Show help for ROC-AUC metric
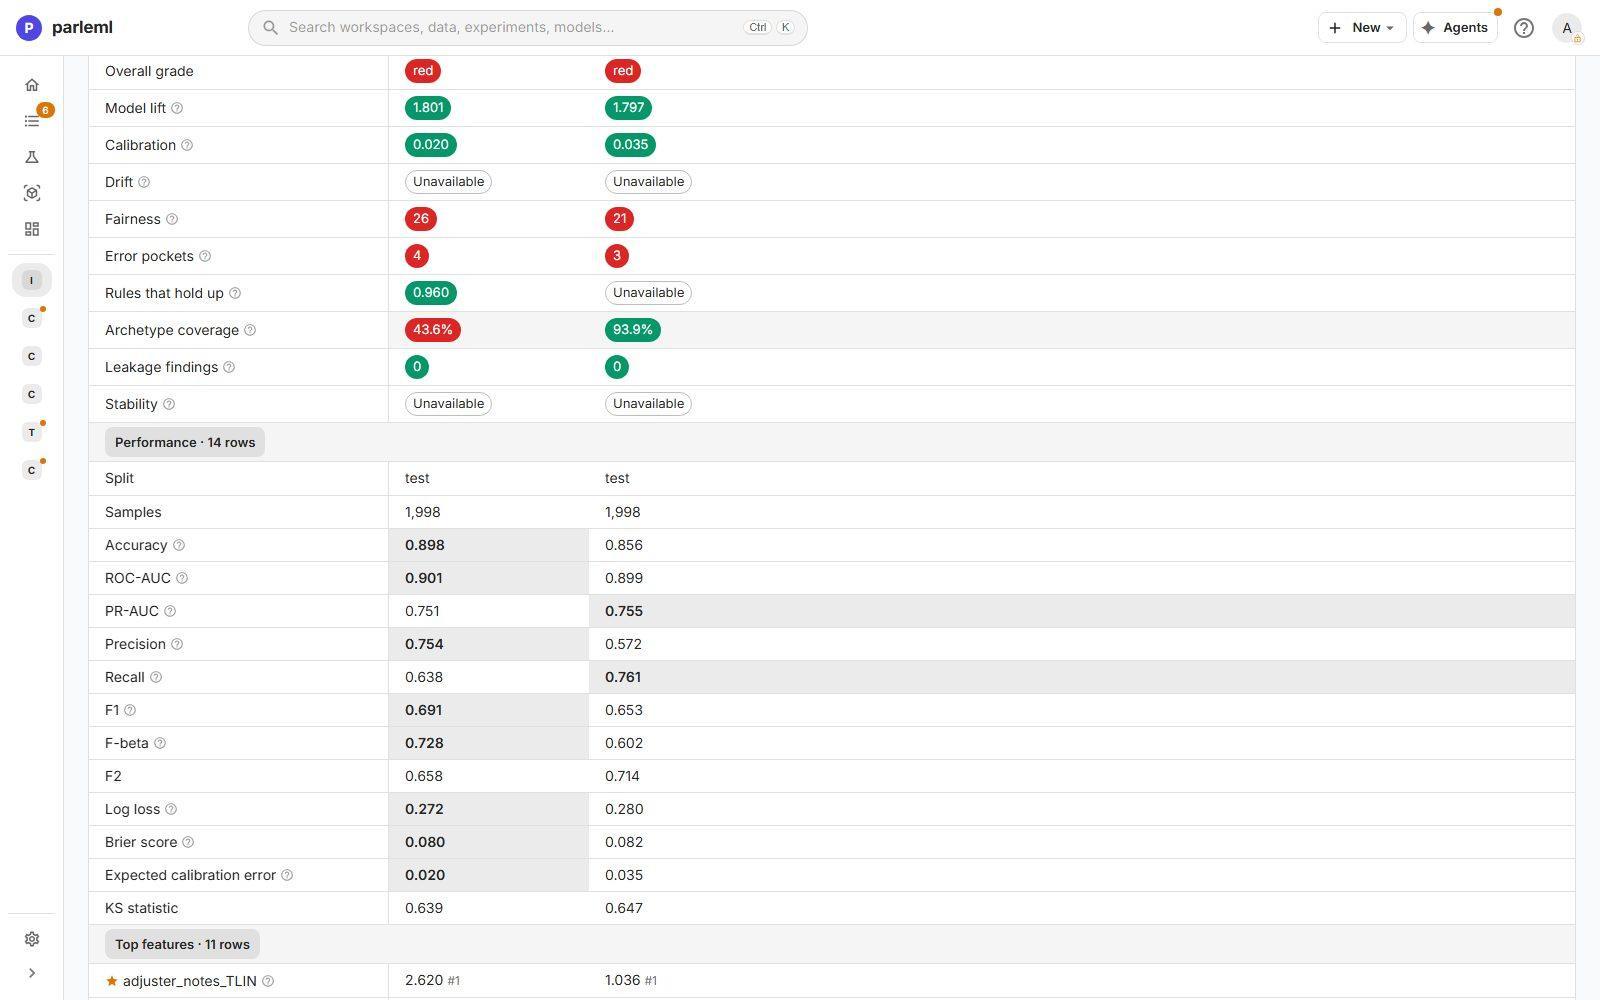This screenshot has height=1000, width=1600. click(182, 578)
